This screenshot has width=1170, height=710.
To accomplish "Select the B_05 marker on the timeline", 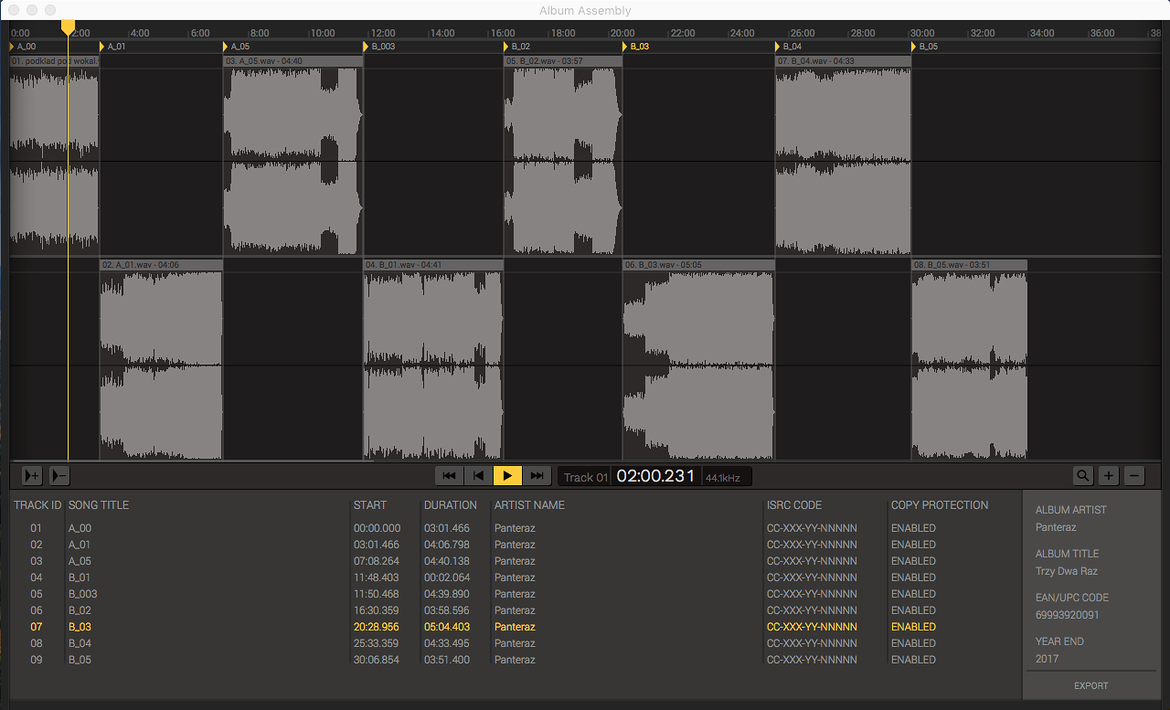I will tap(925, 46).
